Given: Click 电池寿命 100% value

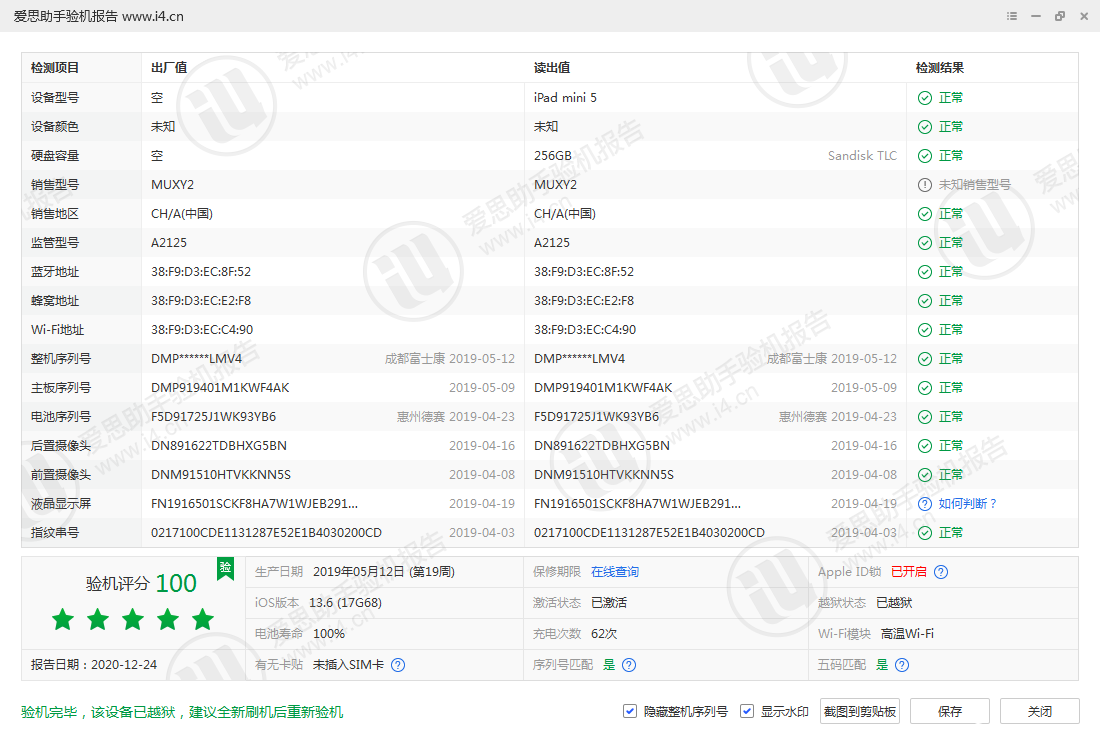Looking at the screenshot, I should coord(329,633).
